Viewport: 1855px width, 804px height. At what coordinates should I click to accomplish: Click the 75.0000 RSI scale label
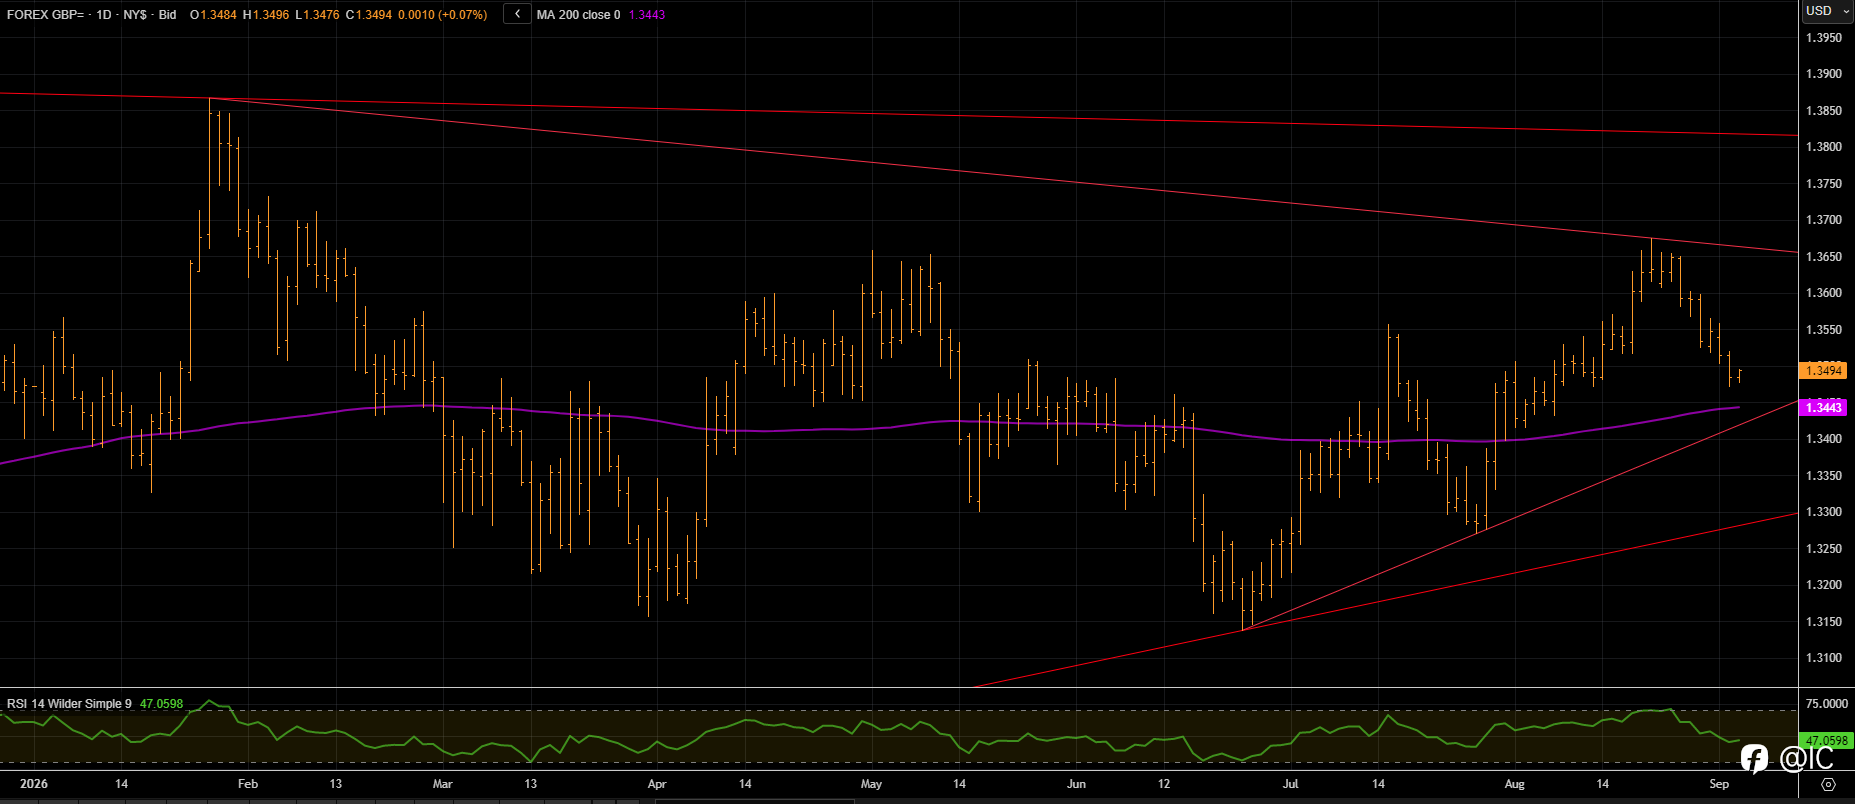tap(1826, 704)
